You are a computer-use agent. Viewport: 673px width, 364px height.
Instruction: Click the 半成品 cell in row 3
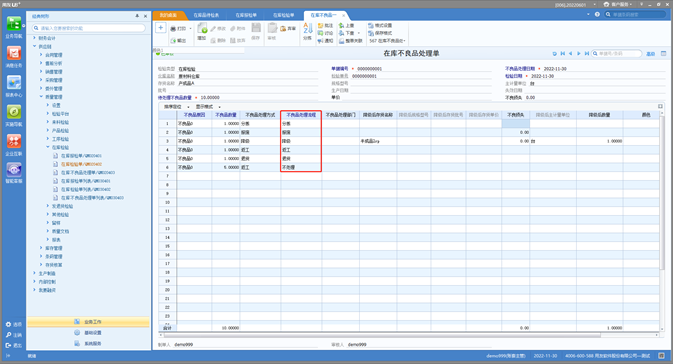(378, 141)
